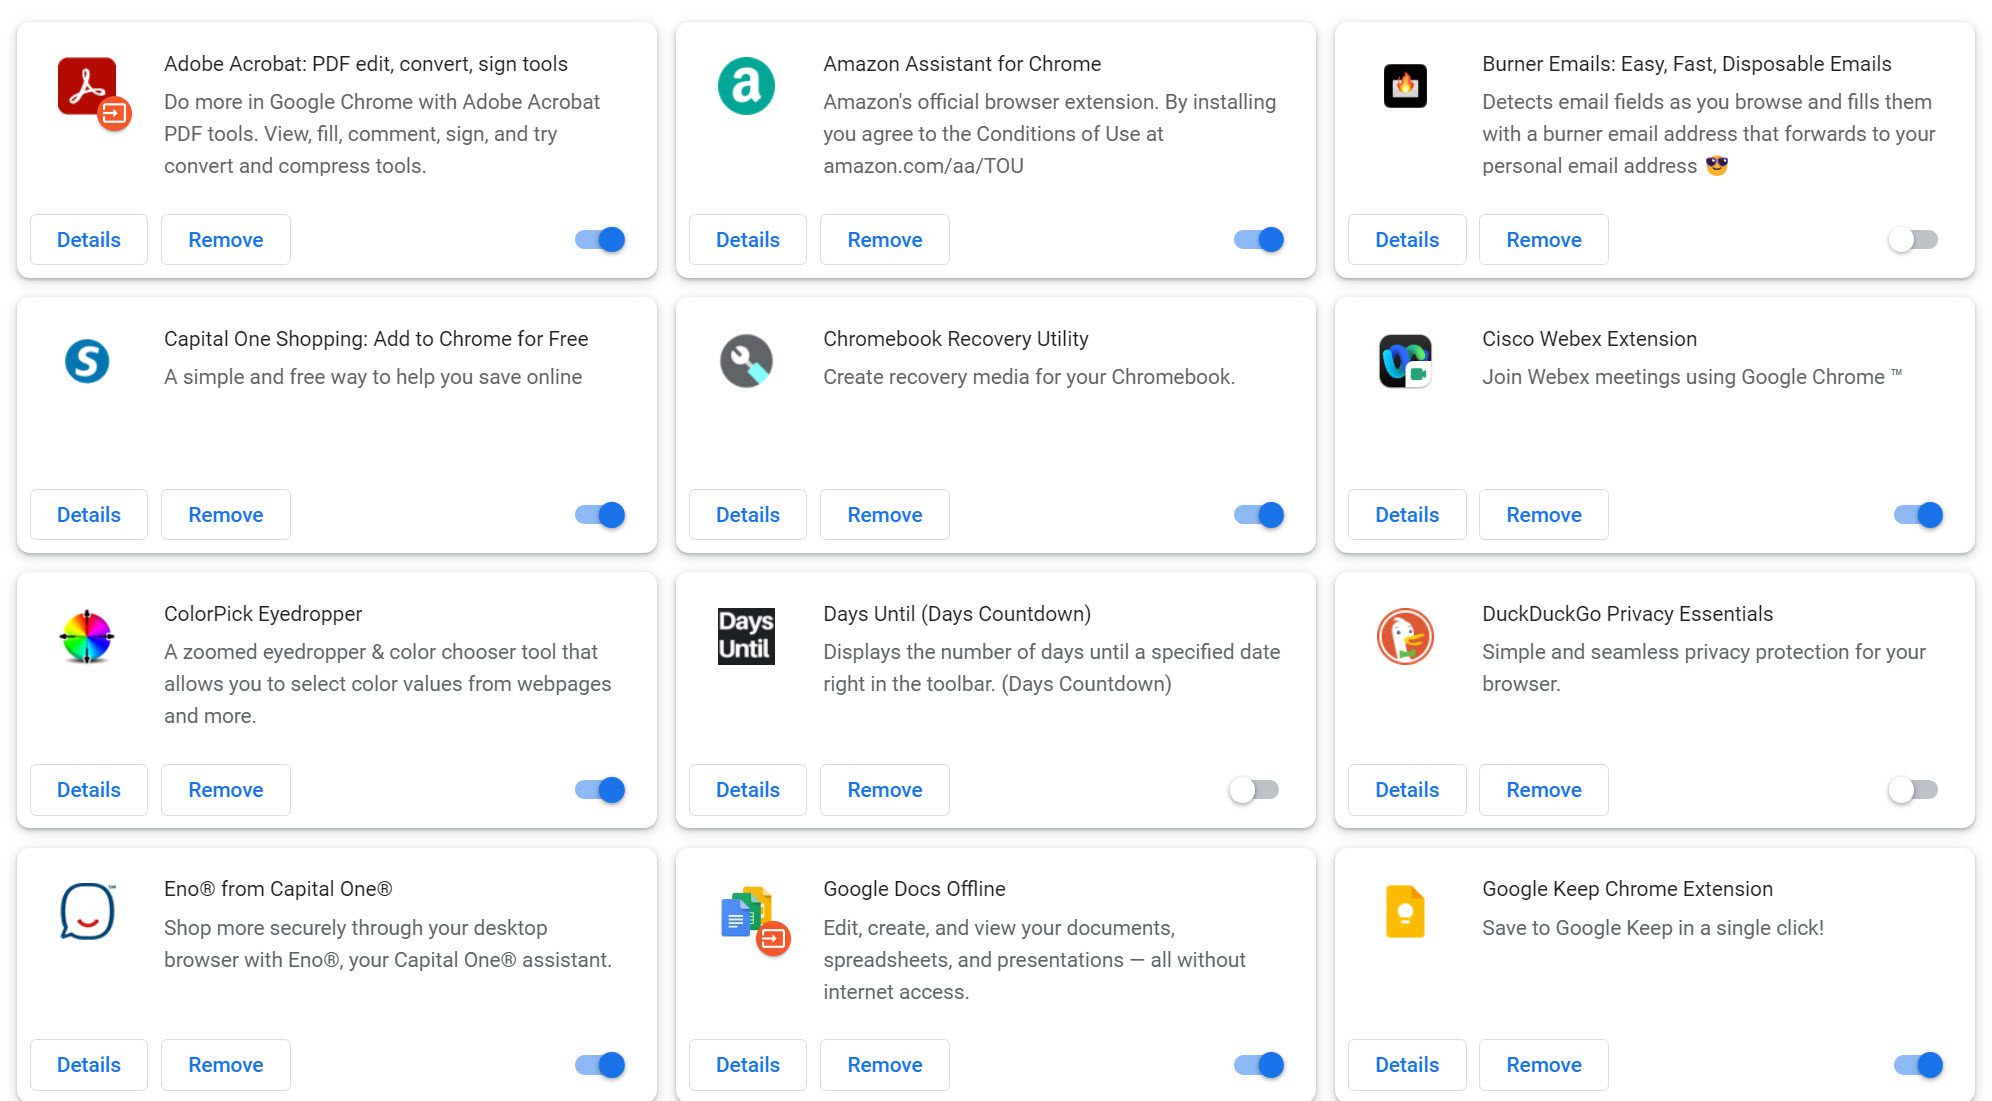Open Details for Days Until
The width and height of the screenshot is (1992, 1101).
click(748, 789)
